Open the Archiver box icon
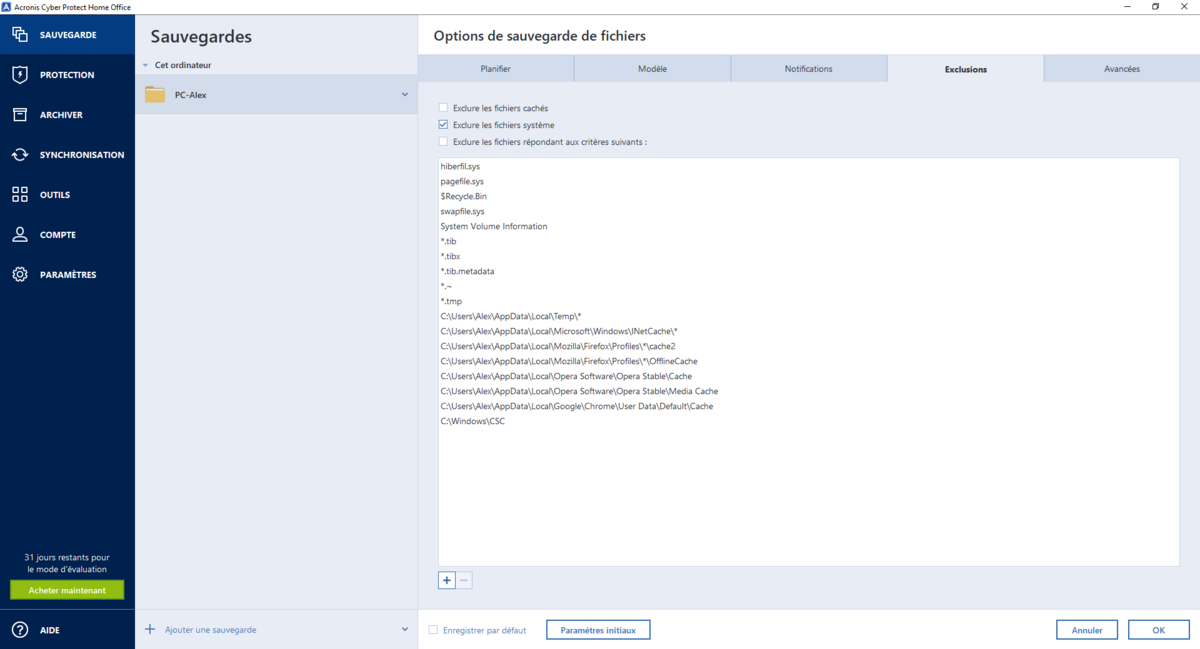This screenshot has width=1200, height=649. tap(20, 115)
